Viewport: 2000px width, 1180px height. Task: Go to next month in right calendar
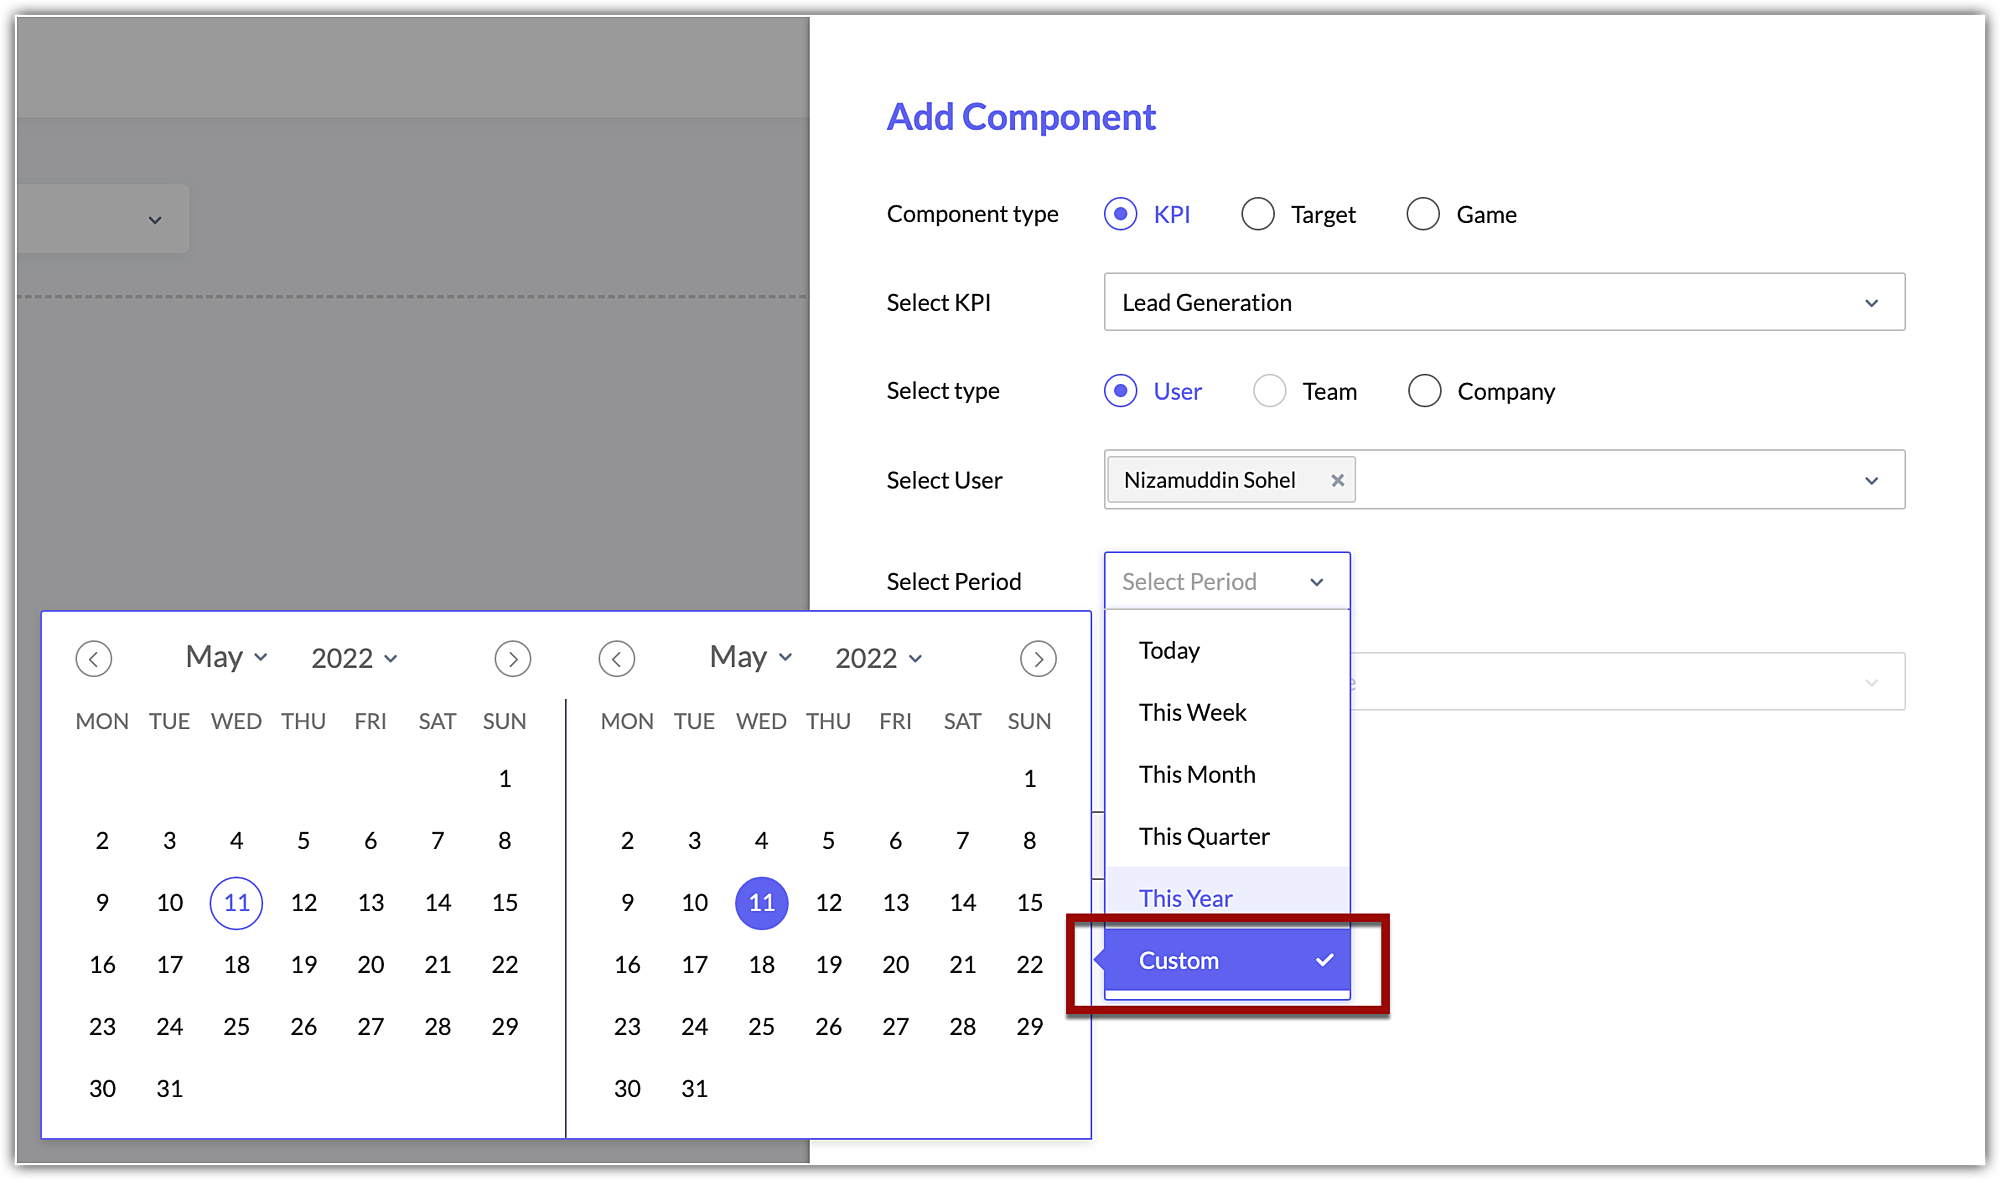pyautogui.click(x=1038, y=659)
